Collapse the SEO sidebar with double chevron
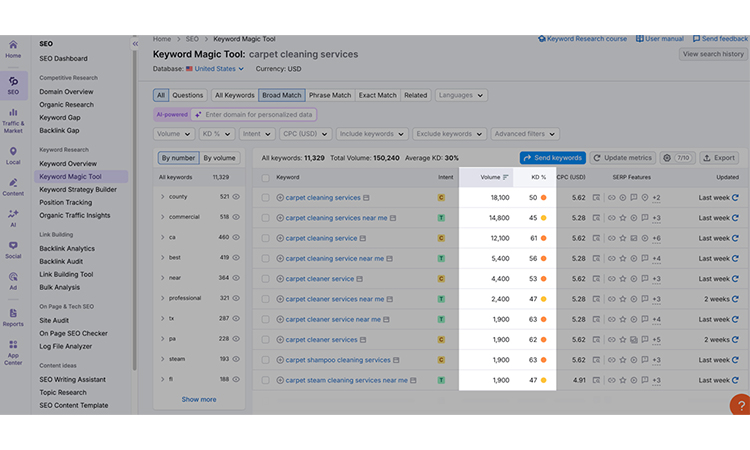The height and width of the screenshot is (450, 750). (x=135, y=44)
